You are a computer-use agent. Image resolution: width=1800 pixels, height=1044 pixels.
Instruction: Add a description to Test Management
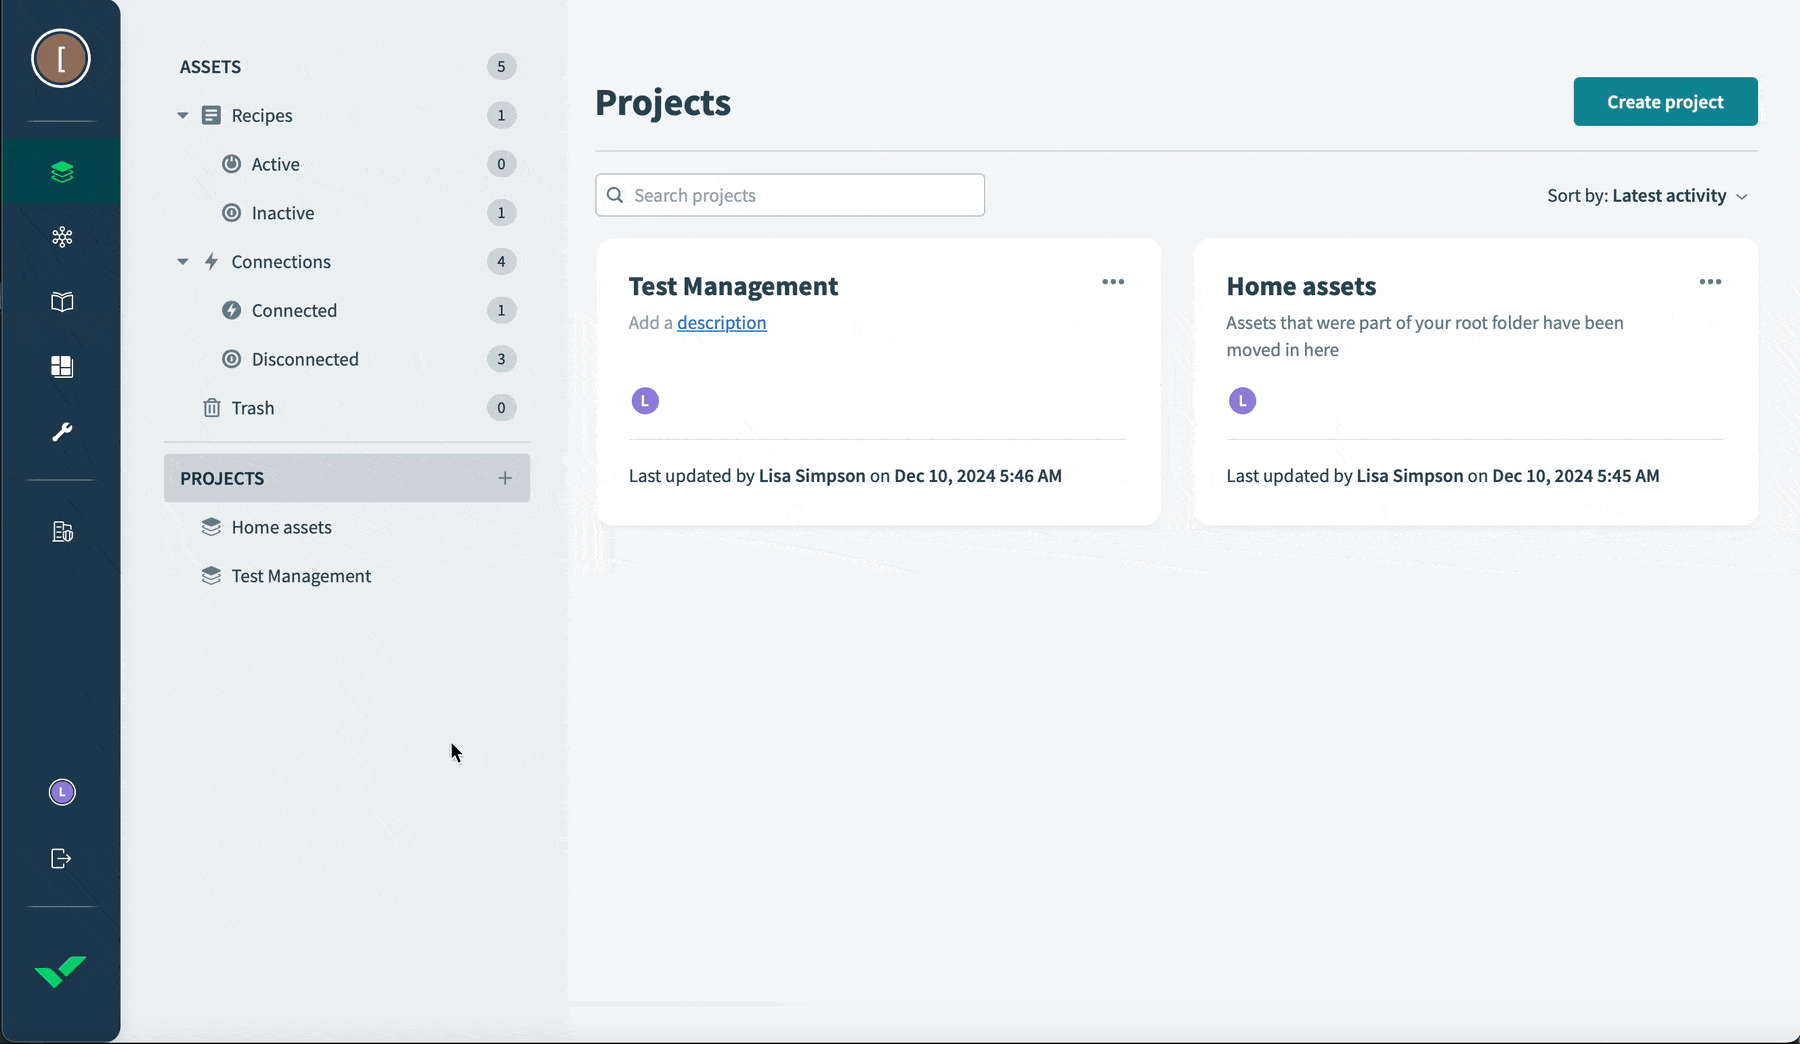tap(721, 322)
